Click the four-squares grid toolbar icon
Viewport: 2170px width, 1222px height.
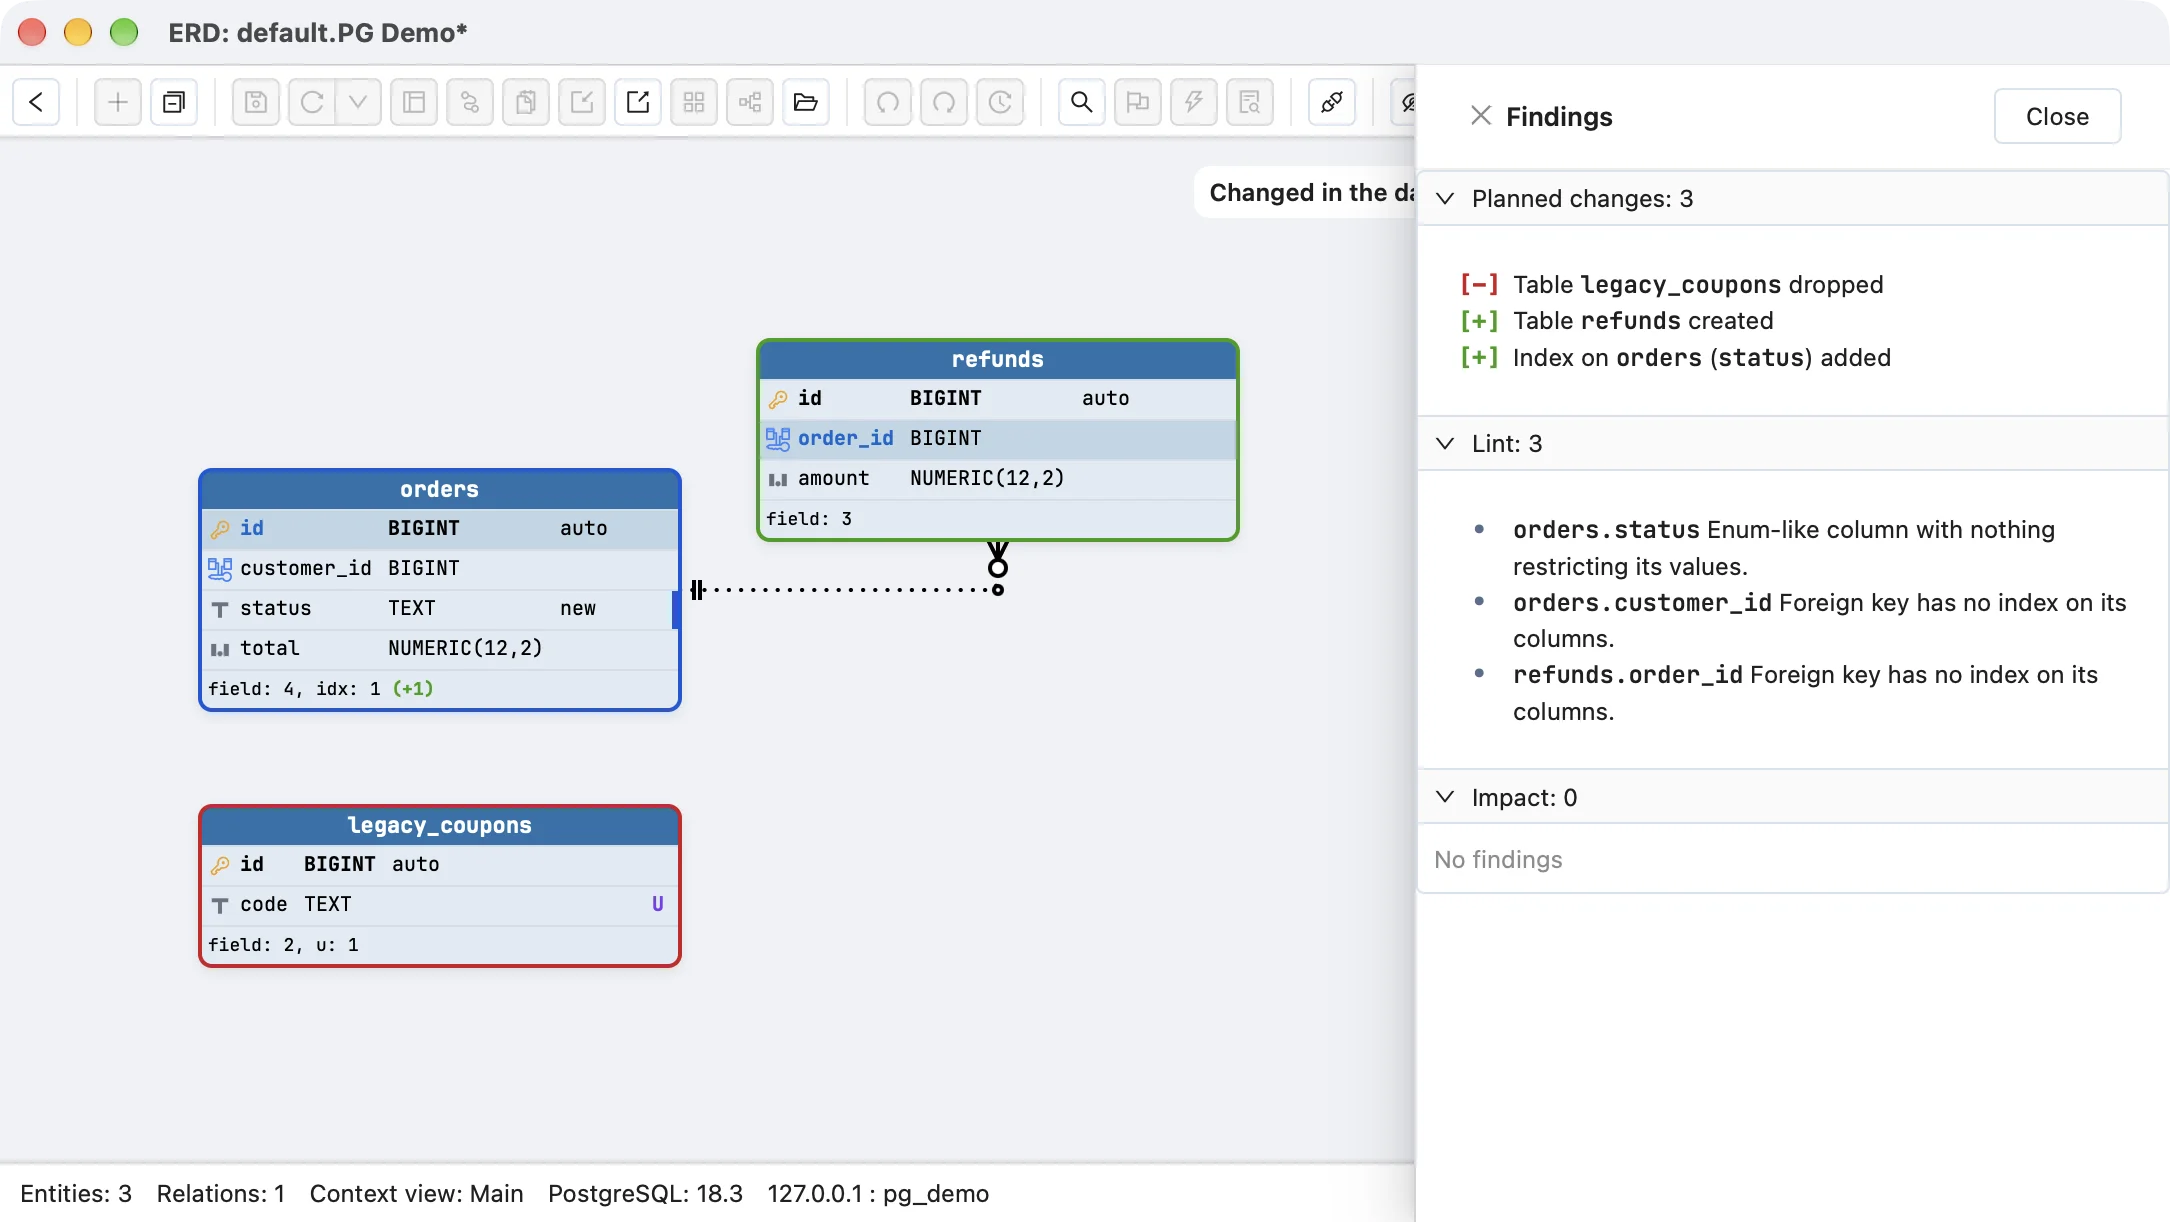pos(694,102)
